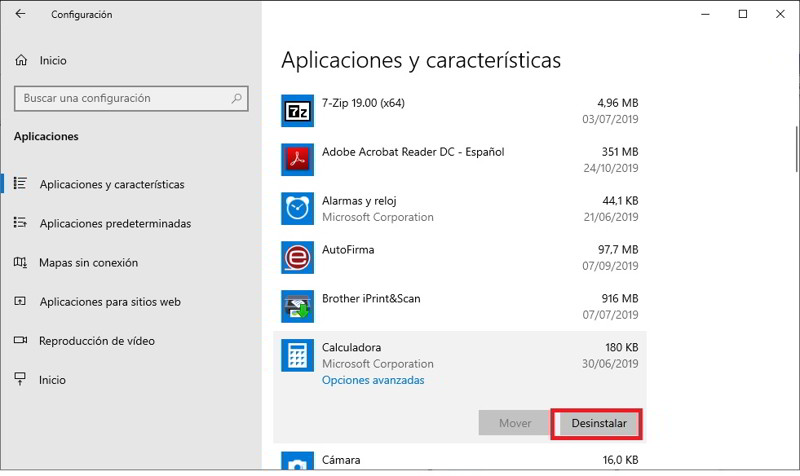Click the 7-Zip app icon
This screenshot has height=476, width=800.
click(298, 110)
